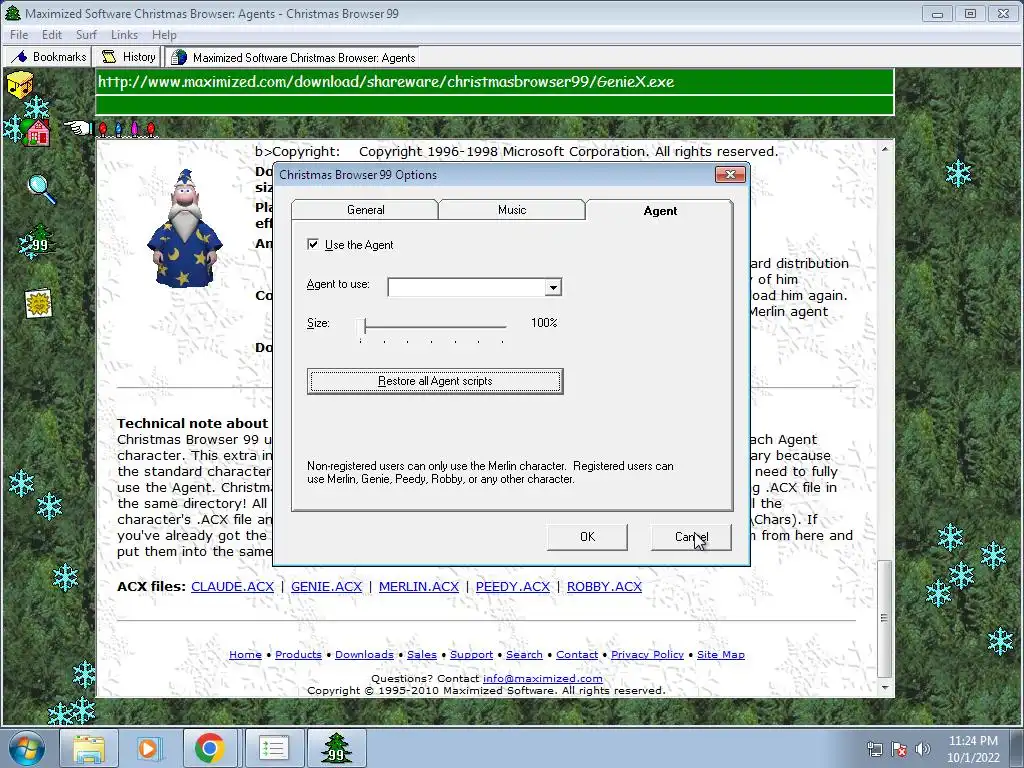Open the Help menu
1024x768 pixels.
coord(164,35)
